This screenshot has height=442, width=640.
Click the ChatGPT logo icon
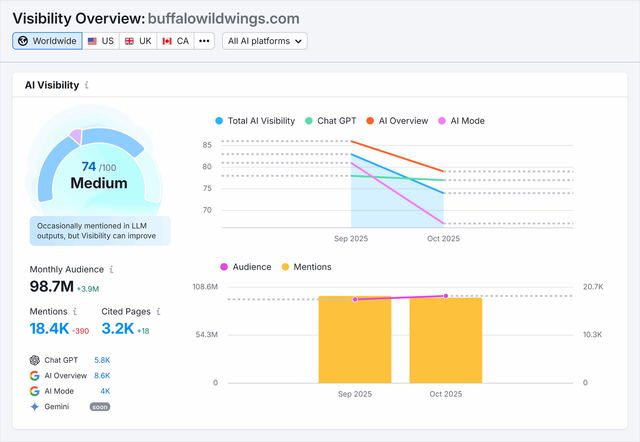(x=35, y=360)
